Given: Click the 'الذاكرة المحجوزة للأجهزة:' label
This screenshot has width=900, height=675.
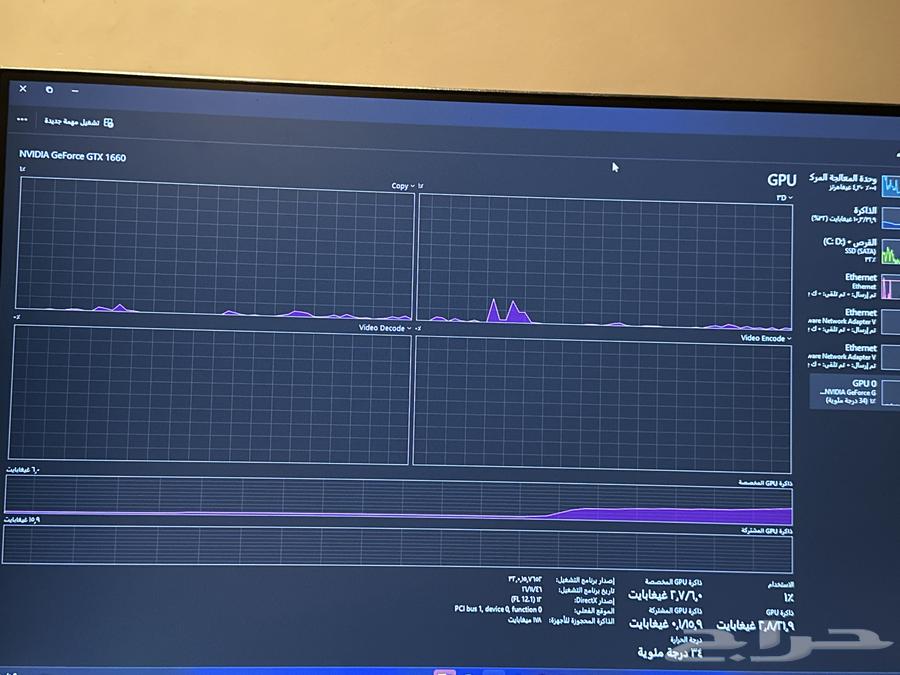Looking at the screenshot, I should [581, 621].
